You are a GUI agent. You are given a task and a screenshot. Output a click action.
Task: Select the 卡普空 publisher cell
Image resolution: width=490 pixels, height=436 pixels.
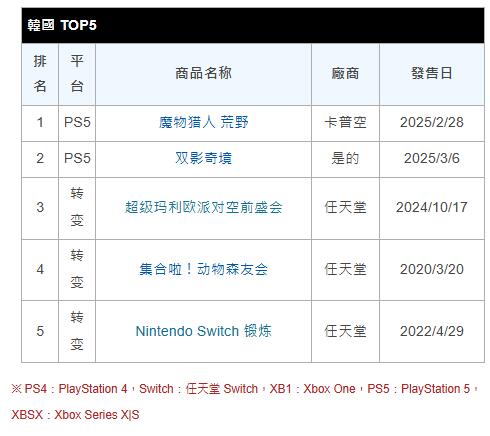tap(345, 123)
